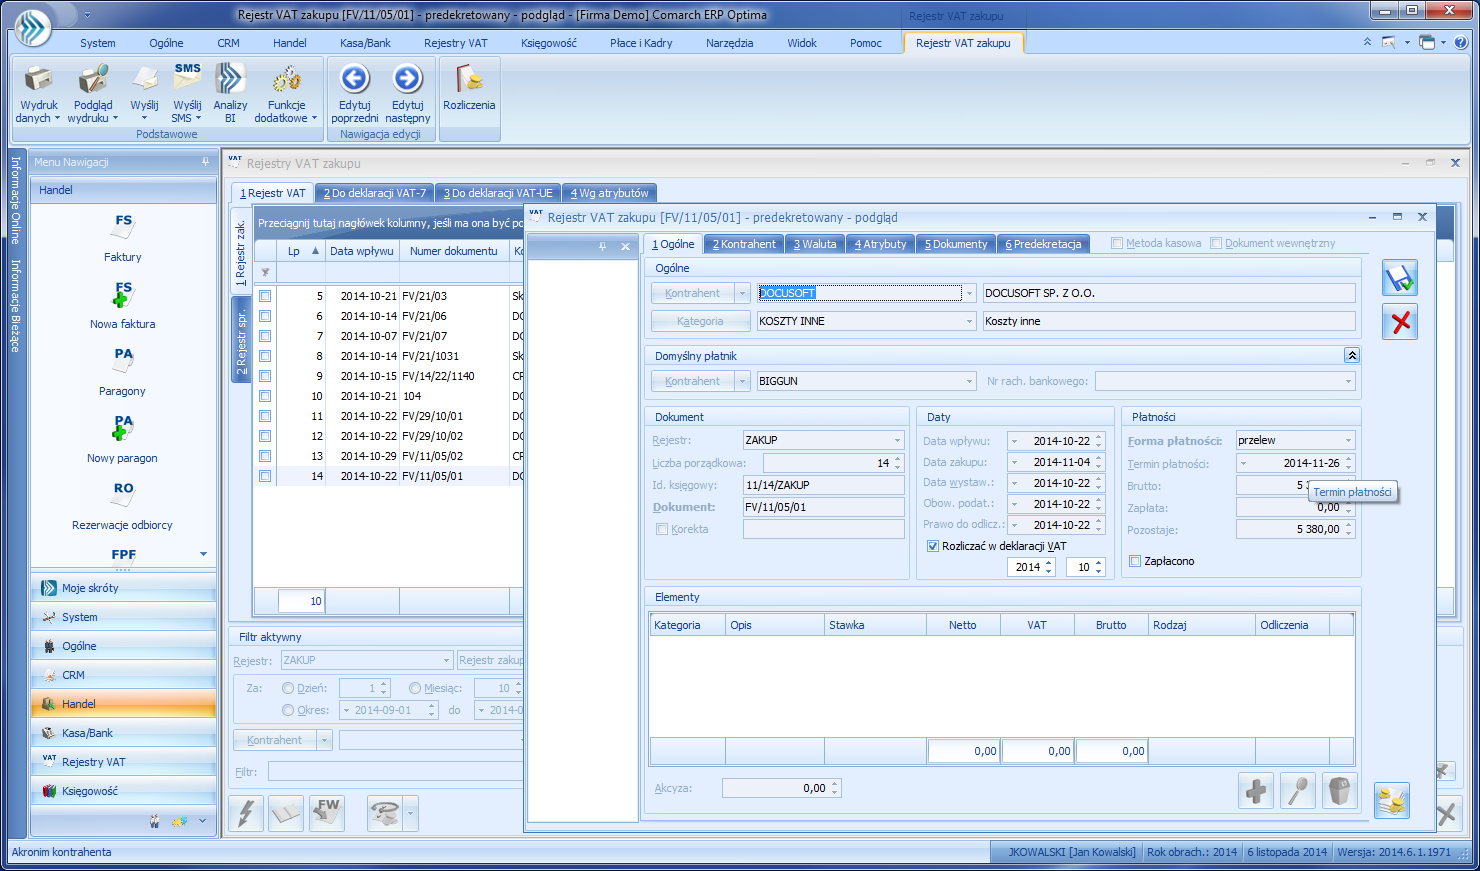The image size is (1480, 871).
Task: Click the Wyślij envelope icon
Action: pyautogui.click(x=144, y=80)
